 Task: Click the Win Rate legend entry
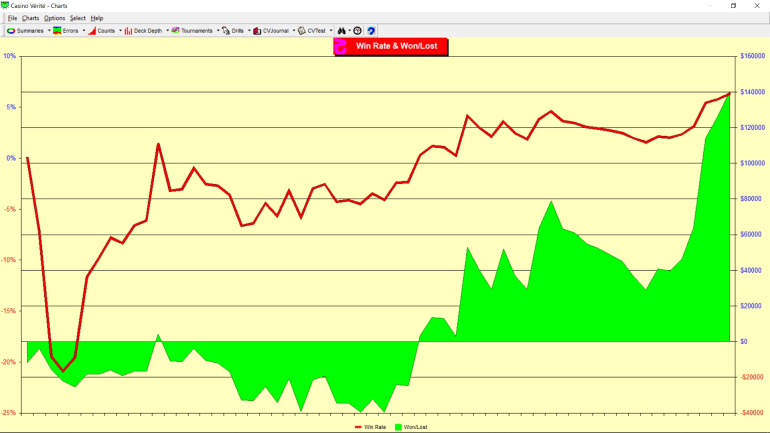372,427
